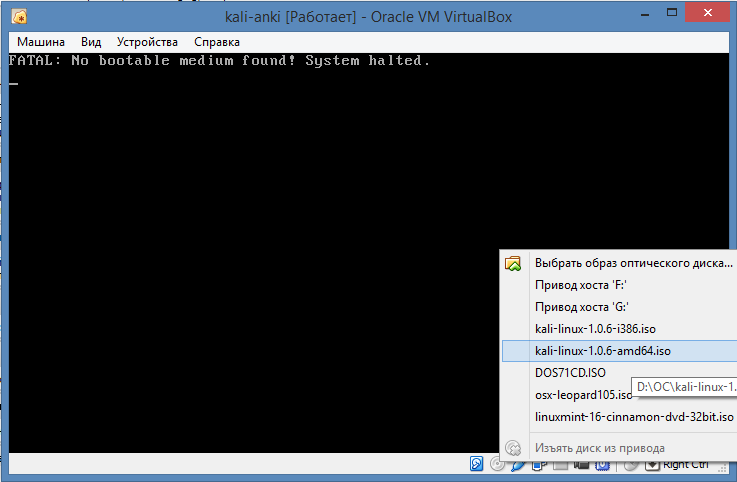Image resolution: width=737 pixels, height=482 pixels.
Task: Click the VirtualBox icon in the title bar
Action: [19, 17]
